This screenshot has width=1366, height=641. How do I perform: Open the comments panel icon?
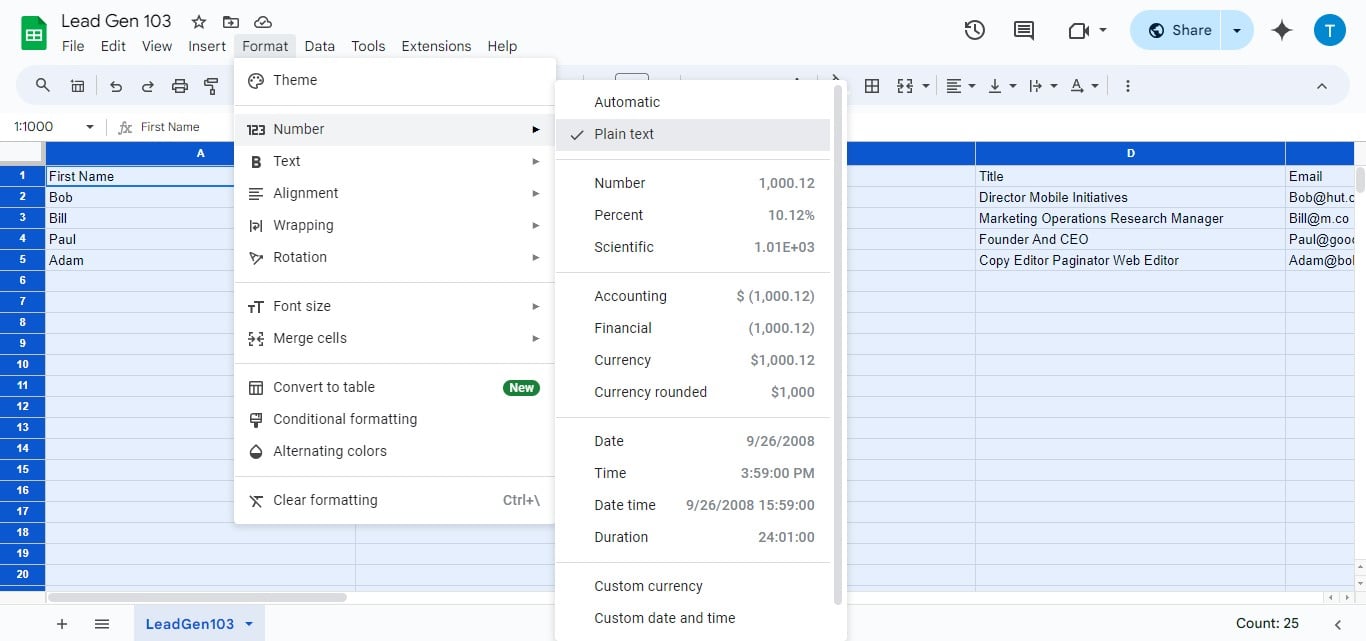coord(1023,30)
